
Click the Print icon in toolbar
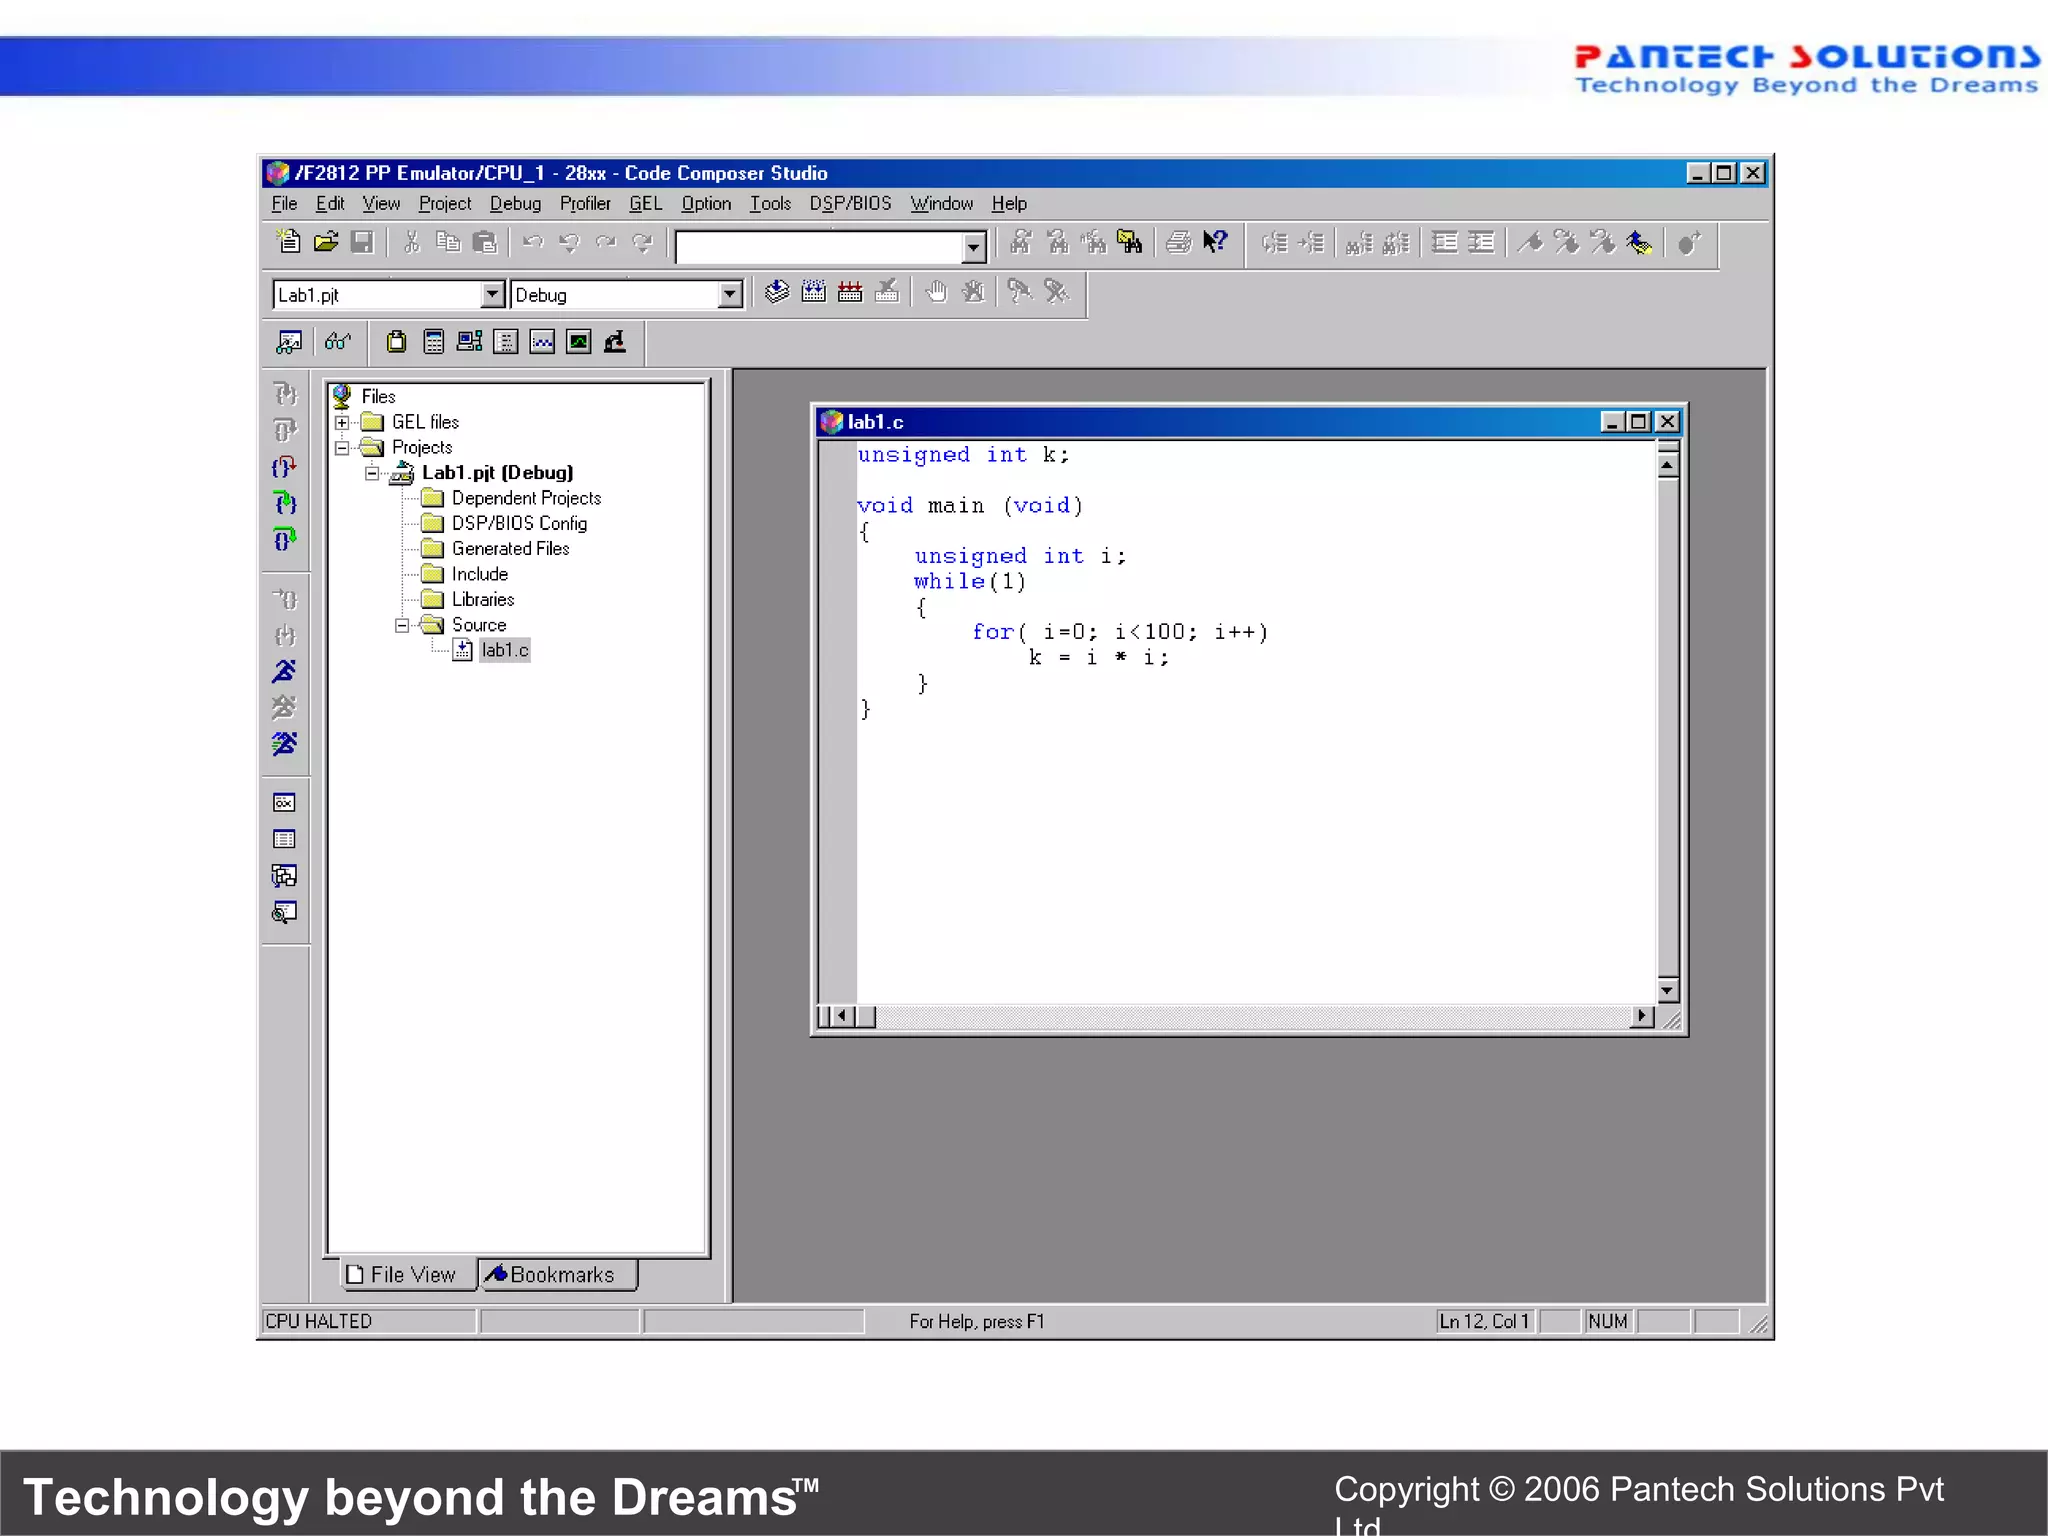pos(1179,242)
